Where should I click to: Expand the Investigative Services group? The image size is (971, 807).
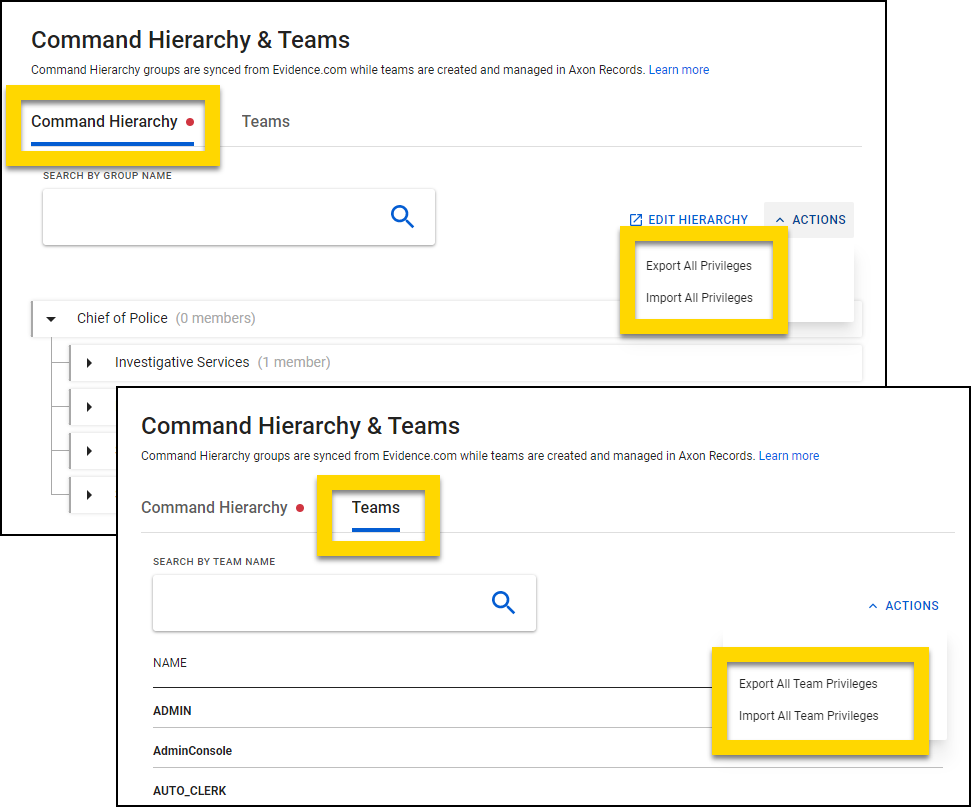(89, 361)
